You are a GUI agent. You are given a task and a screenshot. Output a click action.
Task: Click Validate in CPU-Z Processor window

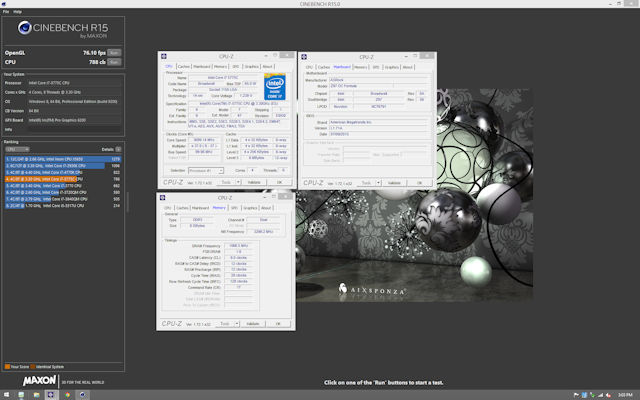tap(254, 182)
